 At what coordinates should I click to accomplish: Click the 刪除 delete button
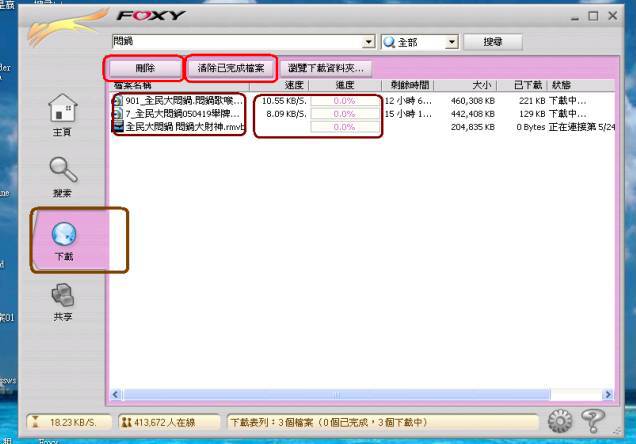coord(145,68)
